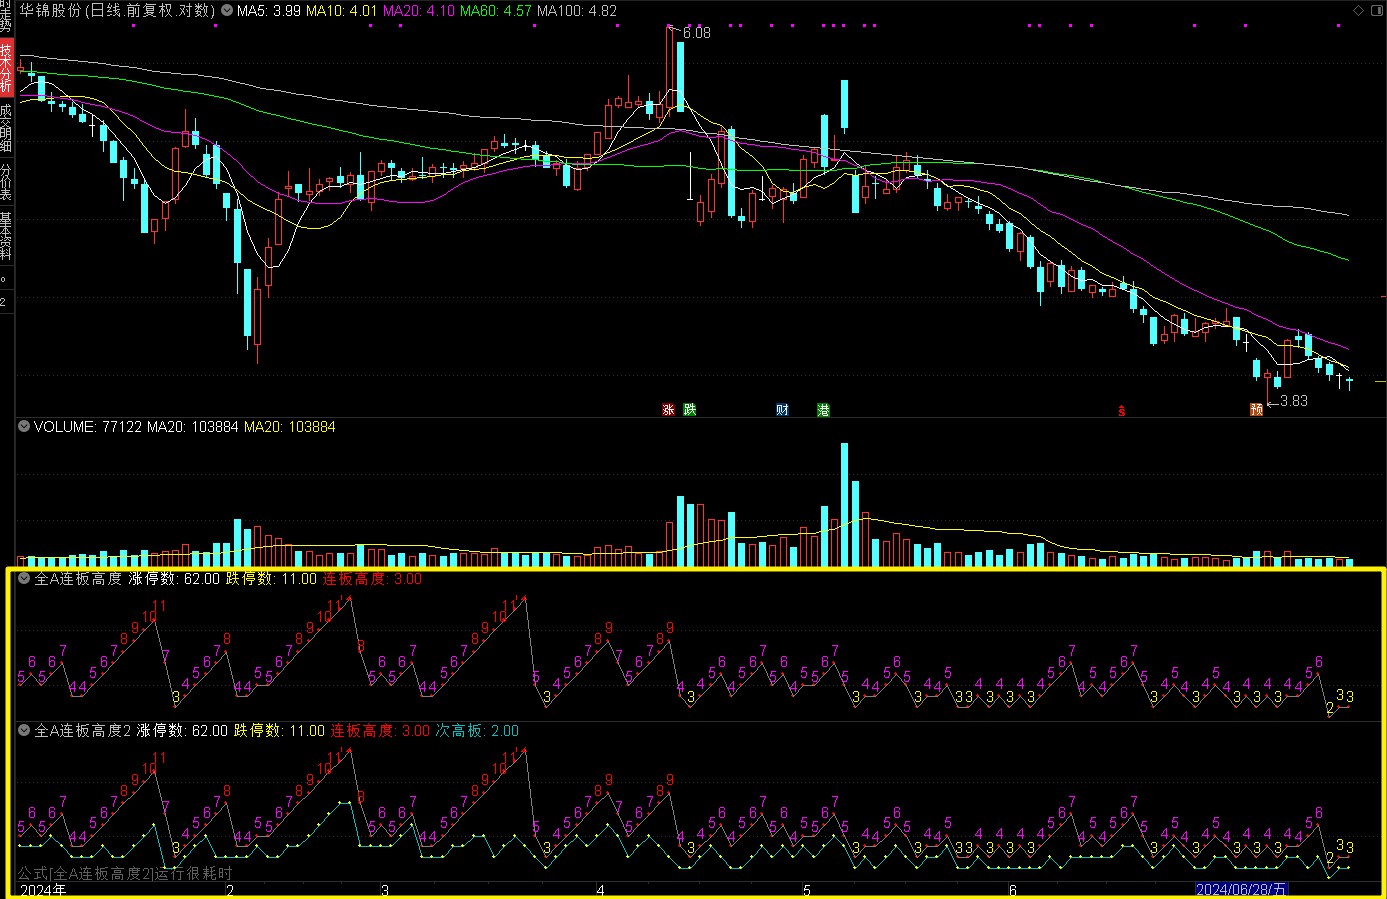Open the VOLUME indicator dropdown arrow
The height and width of the screenshot is (899, 1387).
pos(25,427)
